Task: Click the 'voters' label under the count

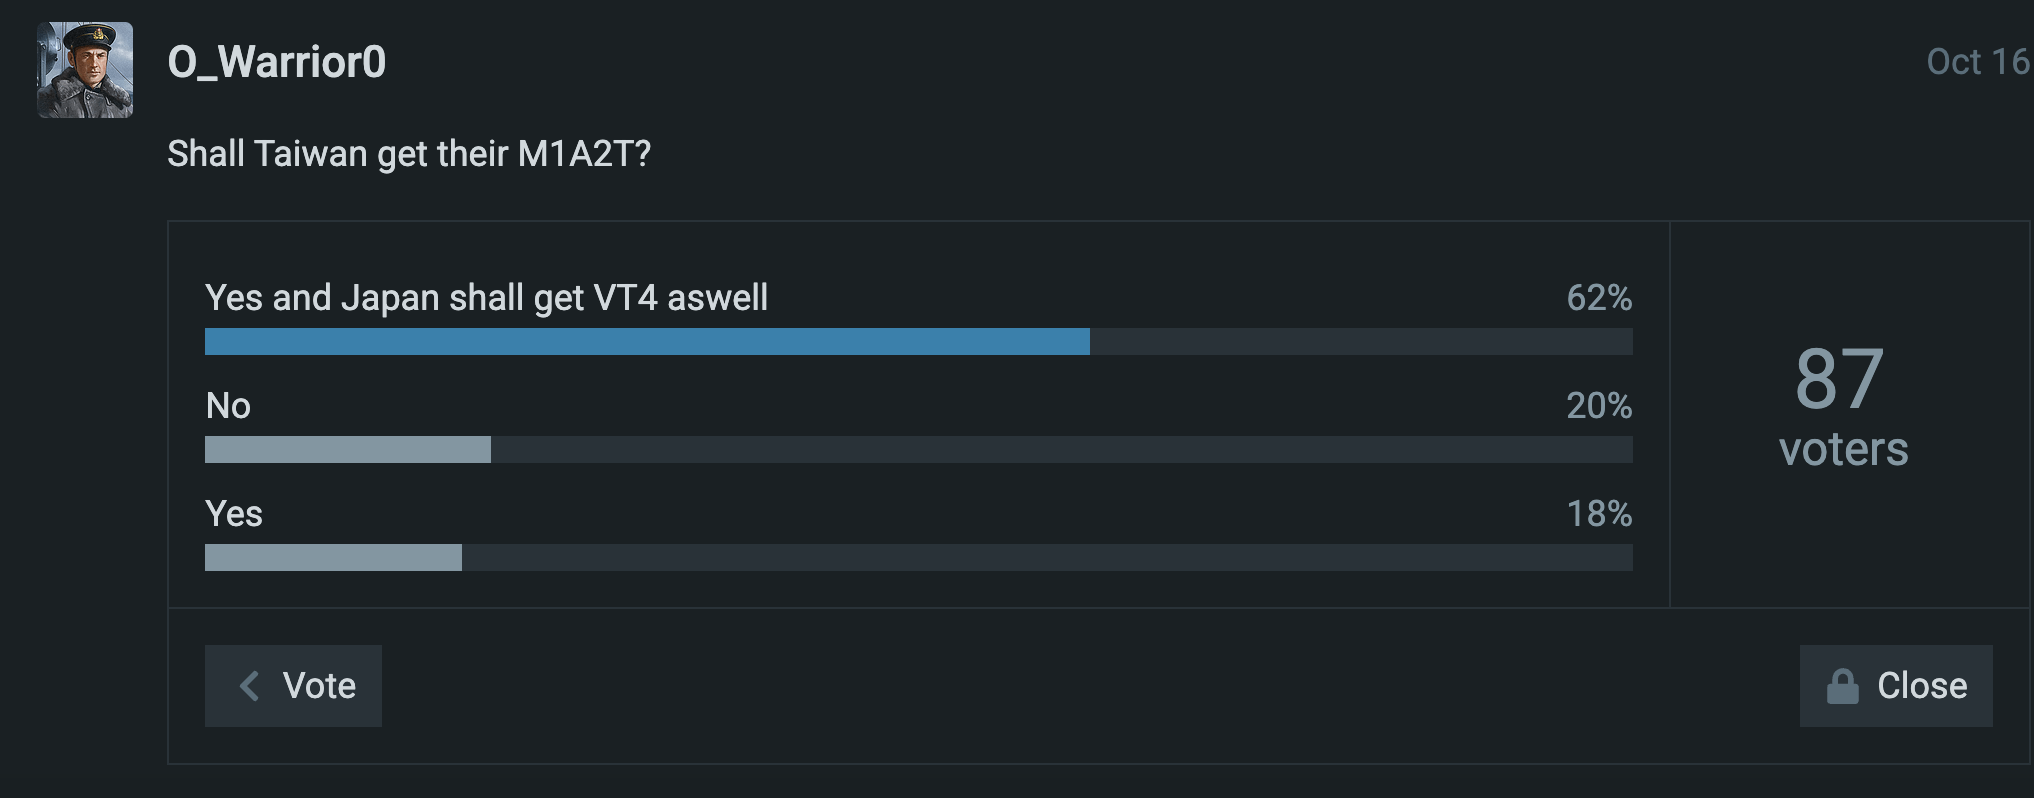Action: pos(1843,450)
